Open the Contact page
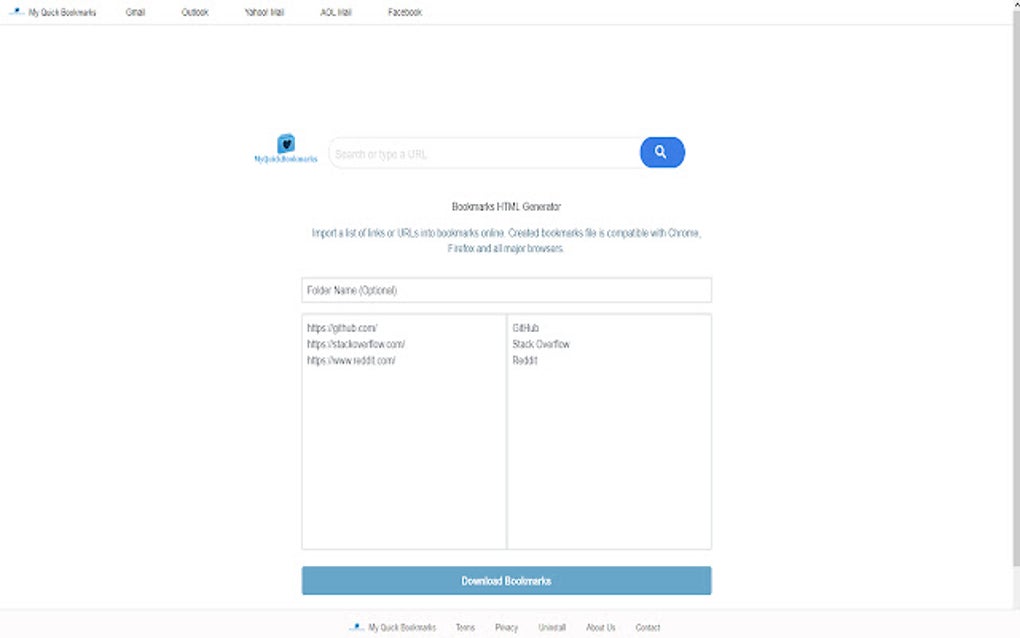The height and width of the screenshot is (638, 1020). click(647, 627)
